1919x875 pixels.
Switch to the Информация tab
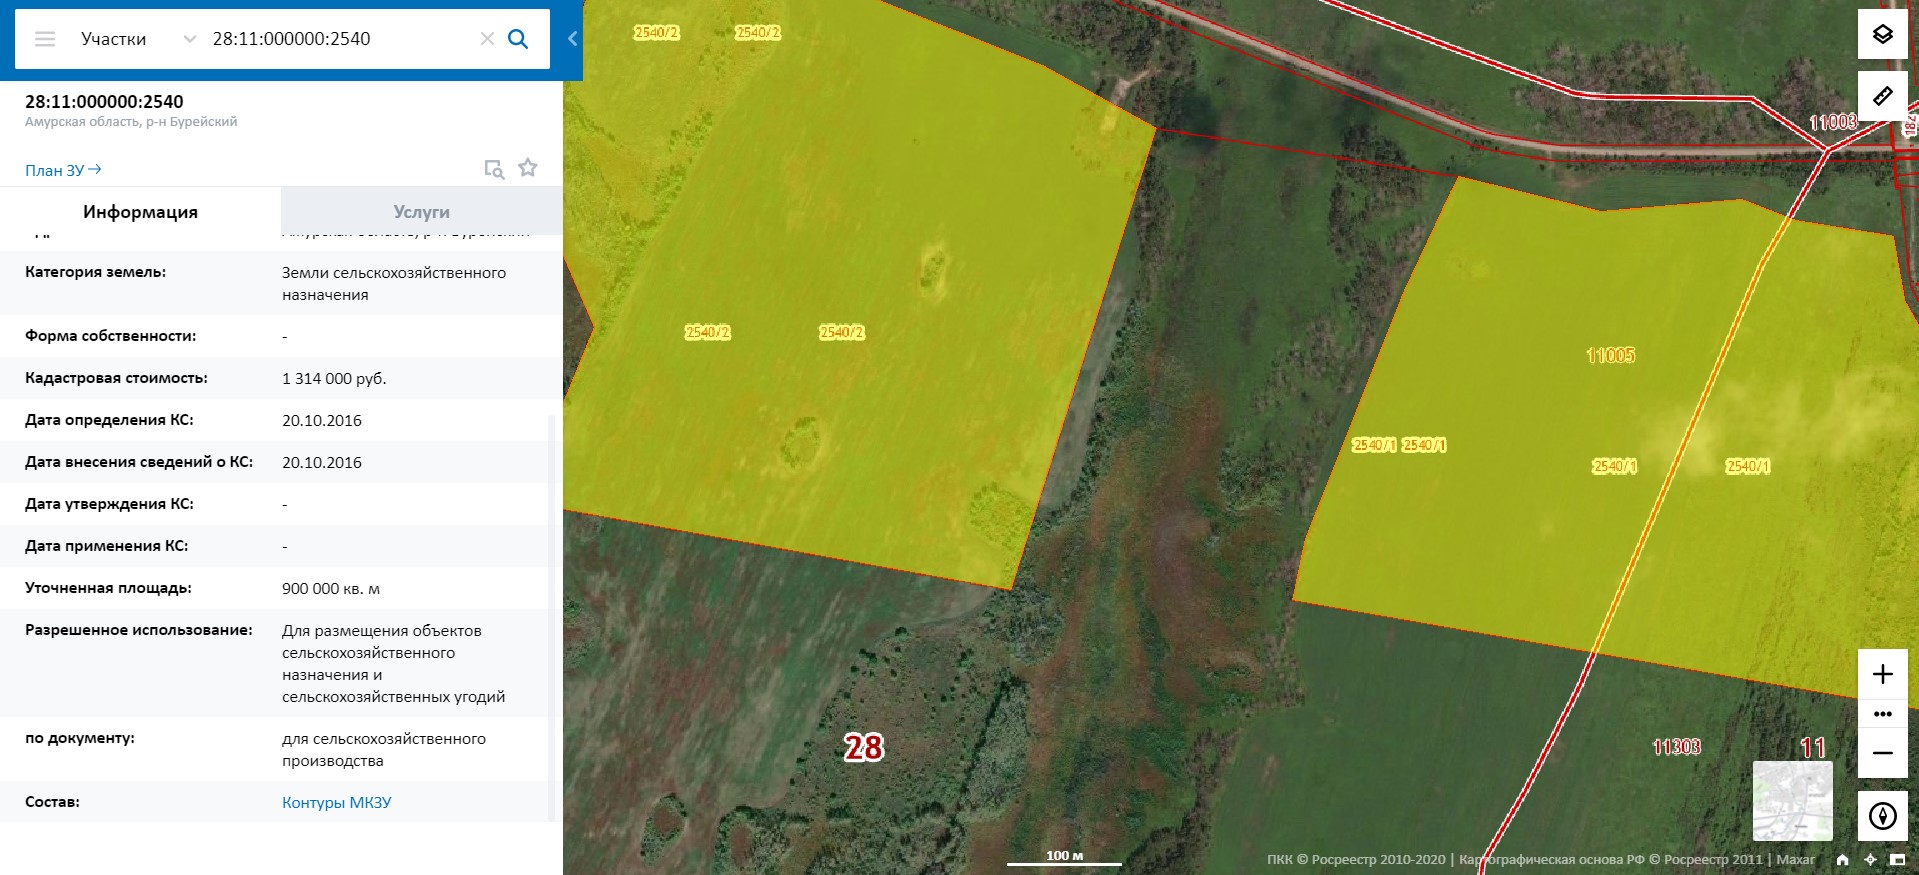point(140,212)
